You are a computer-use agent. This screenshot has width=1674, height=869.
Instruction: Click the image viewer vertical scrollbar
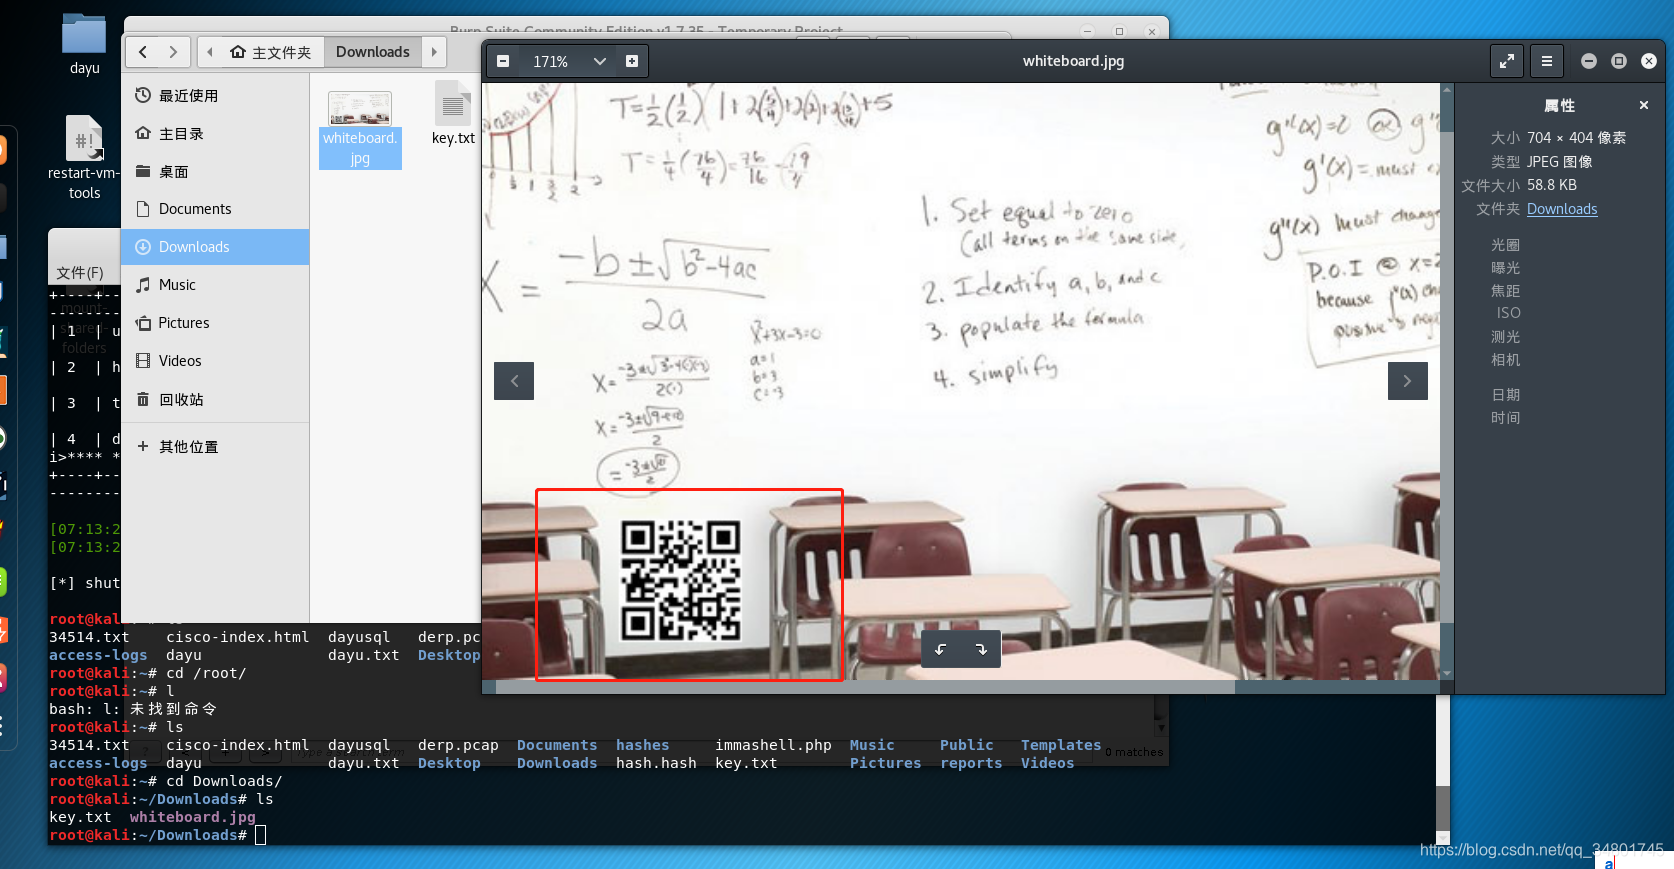click(1446, 380)
